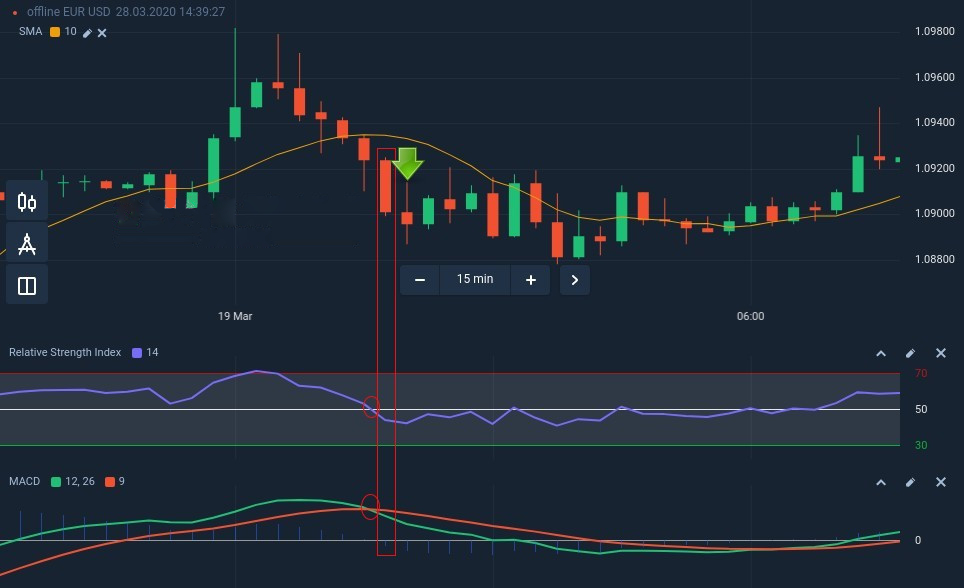Edit the Relative Strength Index settings
This screenshot has width=964, height=588.
point(910,353)
